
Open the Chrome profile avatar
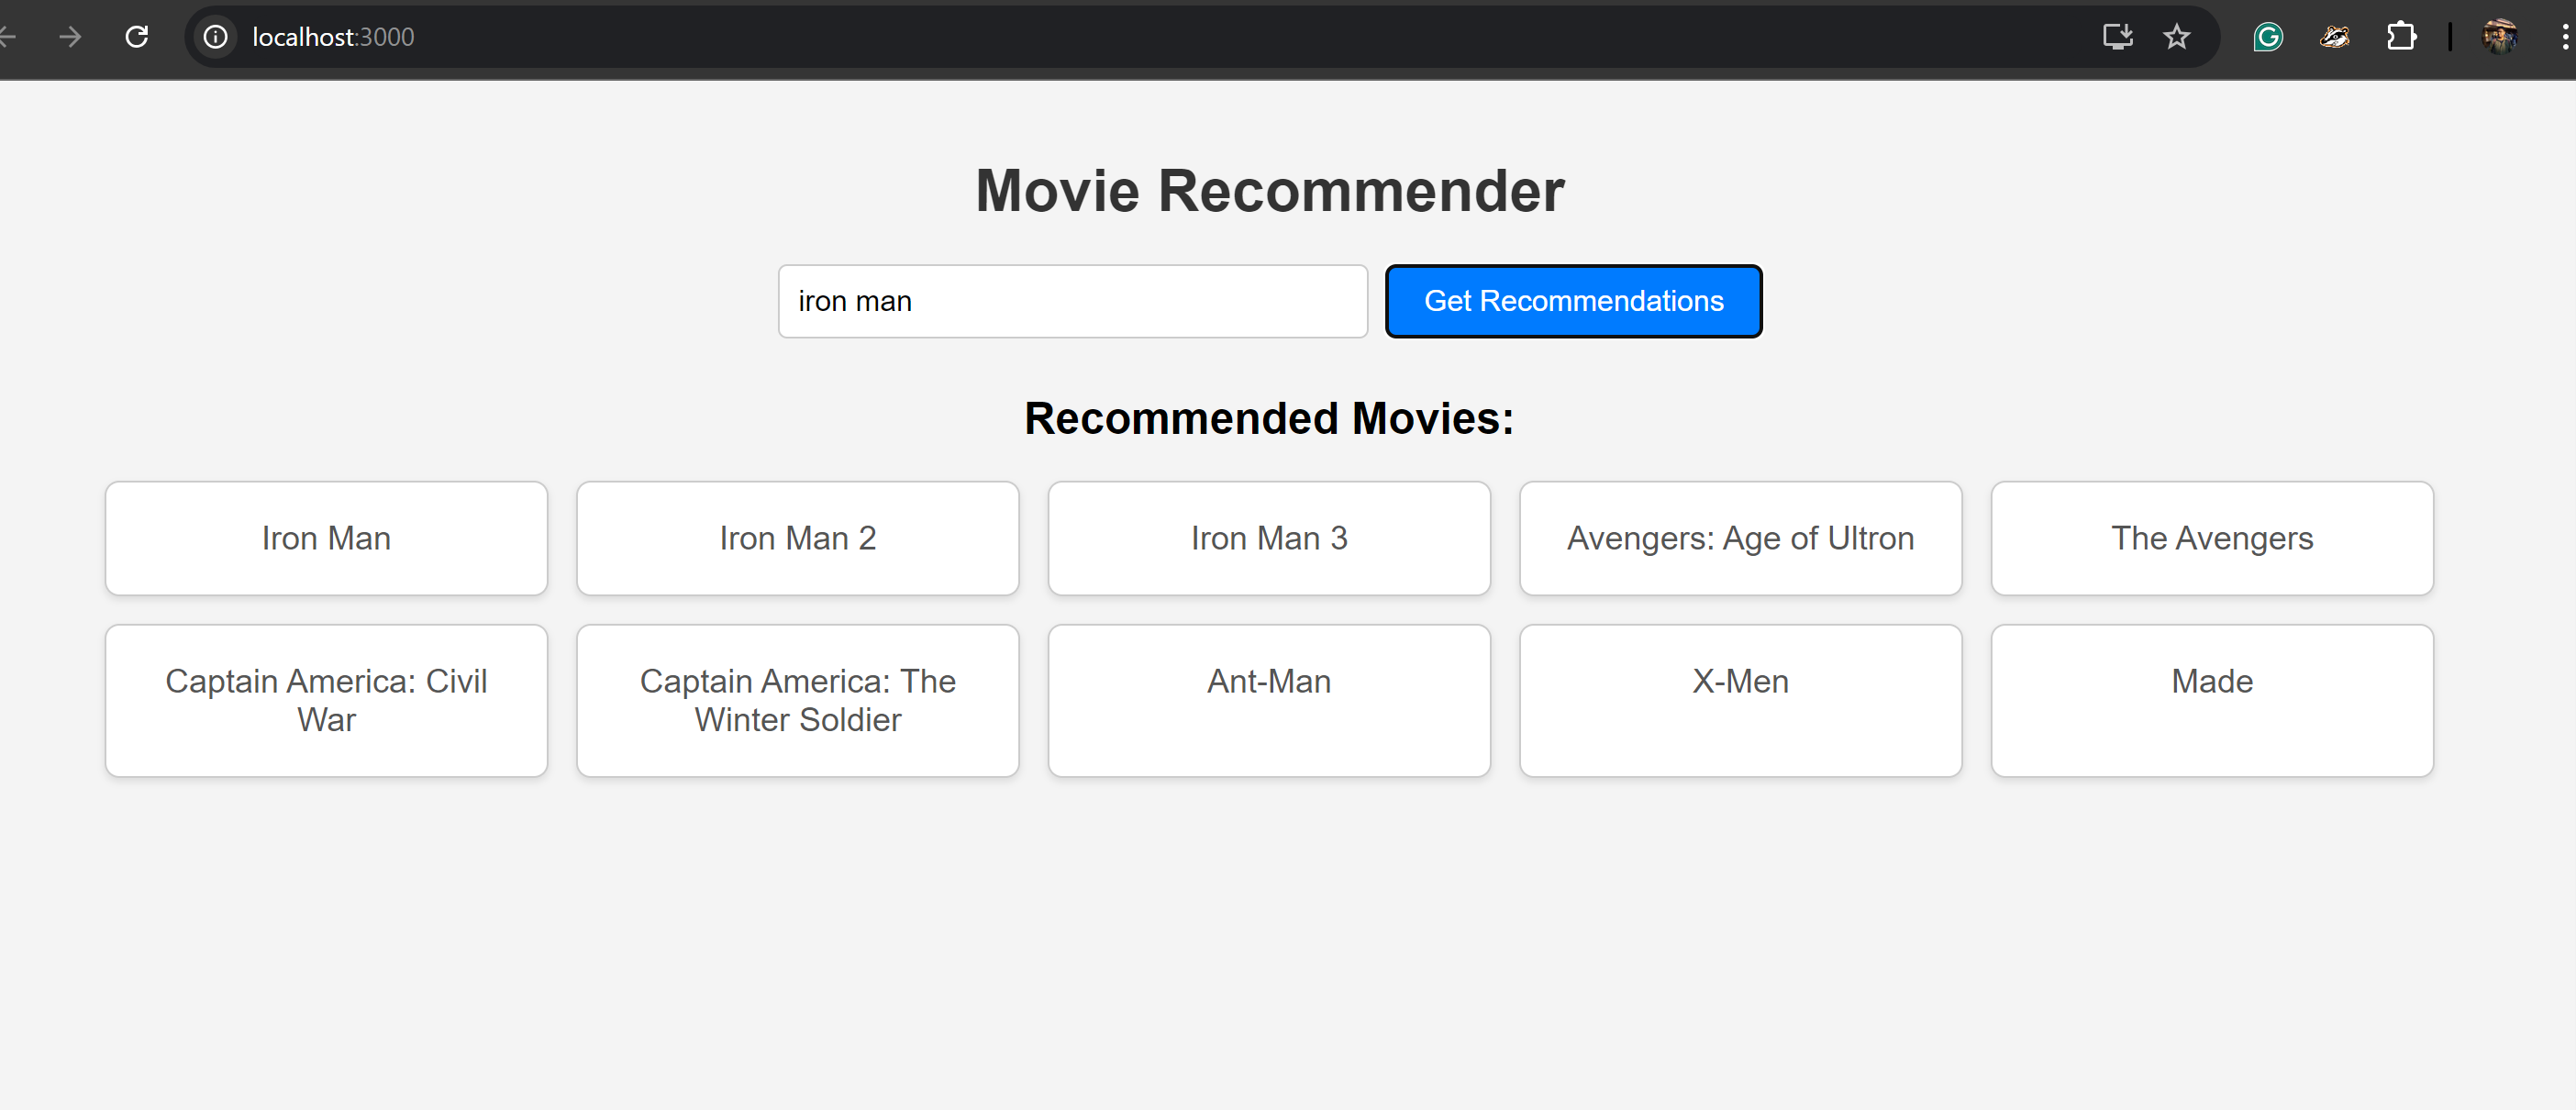click(x=2498, y=37)
